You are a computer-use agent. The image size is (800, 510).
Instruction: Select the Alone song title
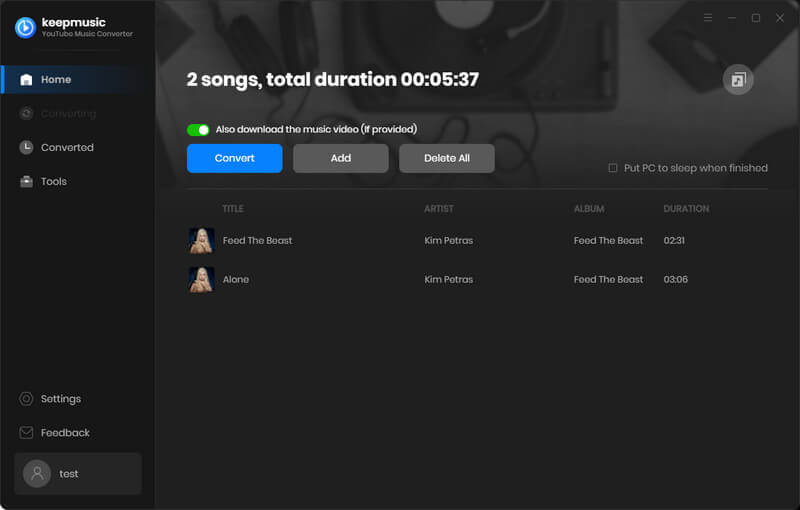236,279
